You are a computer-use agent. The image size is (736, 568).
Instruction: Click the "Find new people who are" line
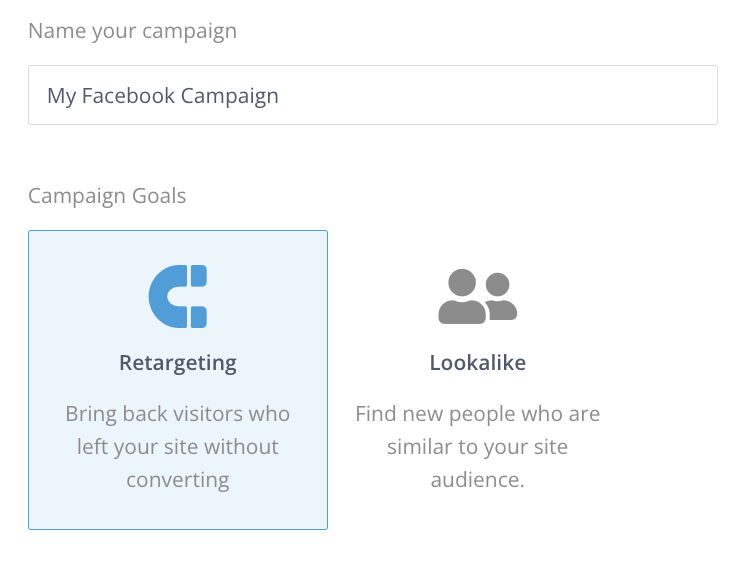[x=477, y=413]
